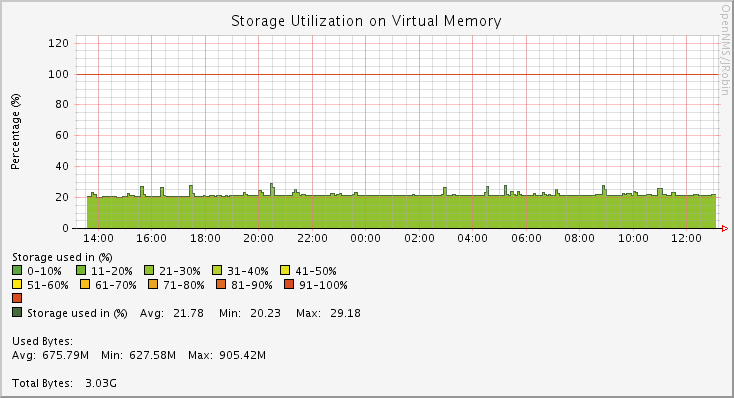Click the 11-20% legend color swatch
Image resolution: width=734 pixels, height=398 pixels.
click(x=81, y=271)
